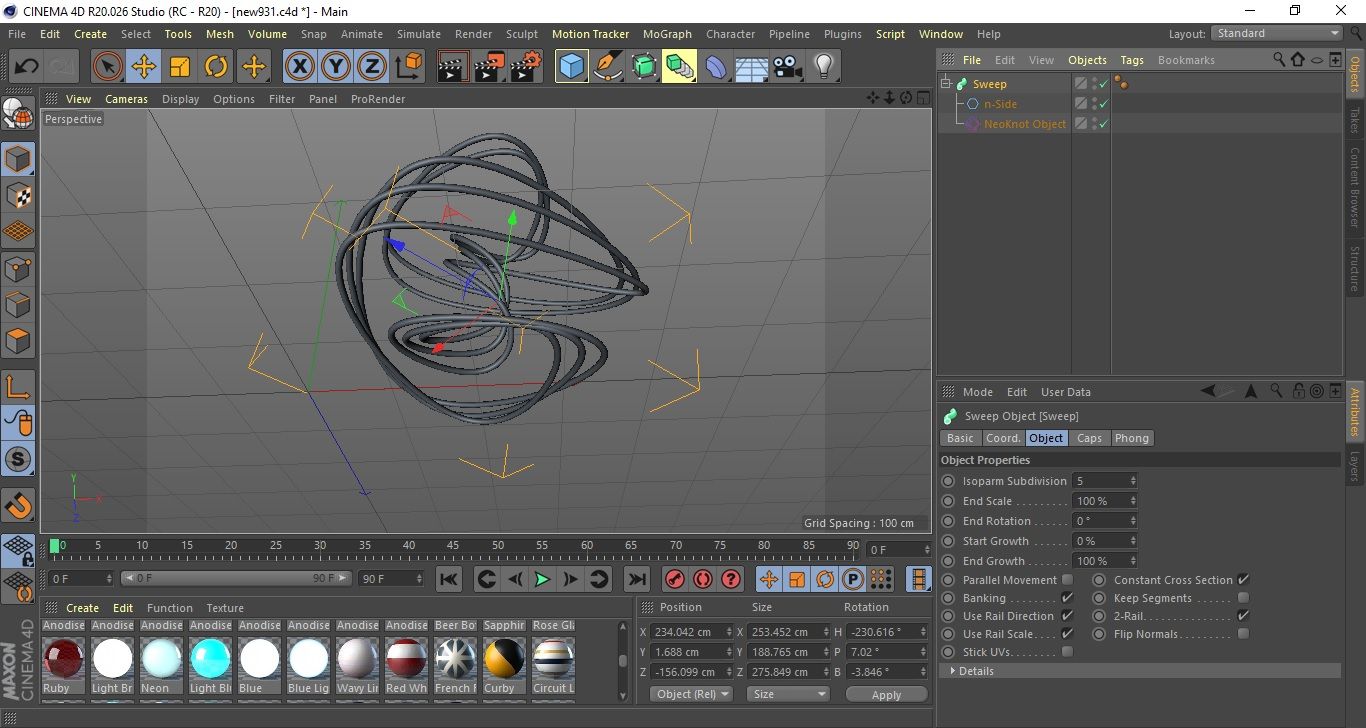Screen dimensions: 1366x728
Task: Click the coordinate system icon
Action: tap(409, 67)
